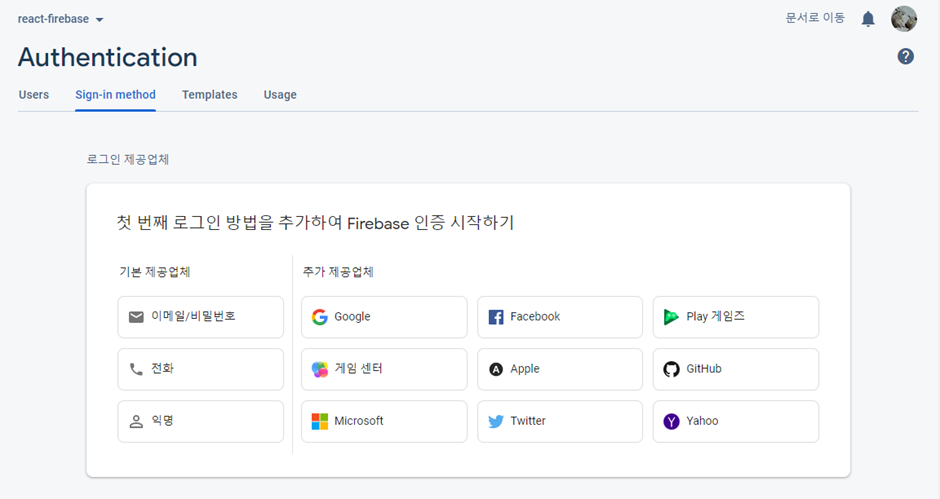The height and width of the screenshot is (499, 940).
Task: Click the 로그인 제공업체 section label
Action: point(128,160)
